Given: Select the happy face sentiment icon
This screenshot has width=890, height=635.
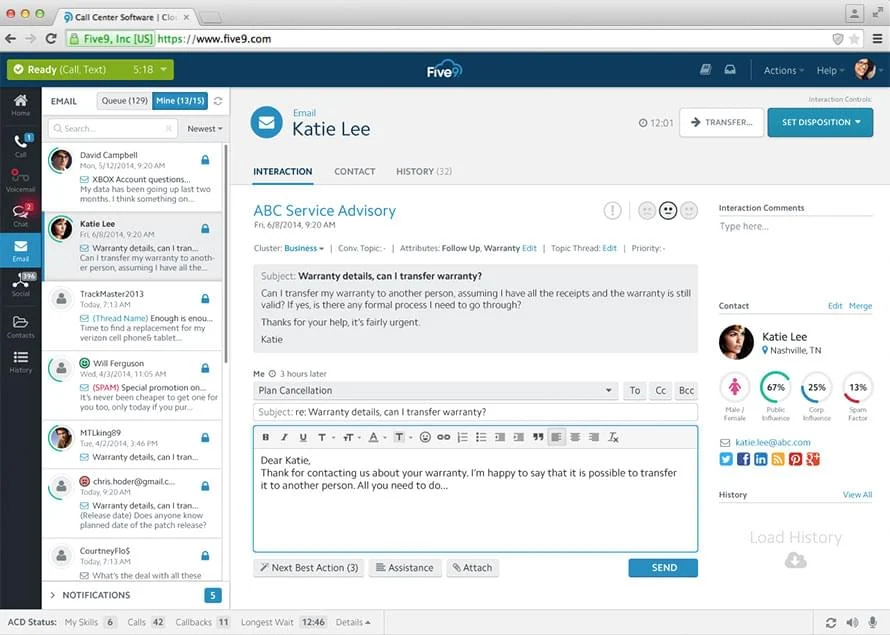Looking at the screenshot, I should tap(689, 211).
